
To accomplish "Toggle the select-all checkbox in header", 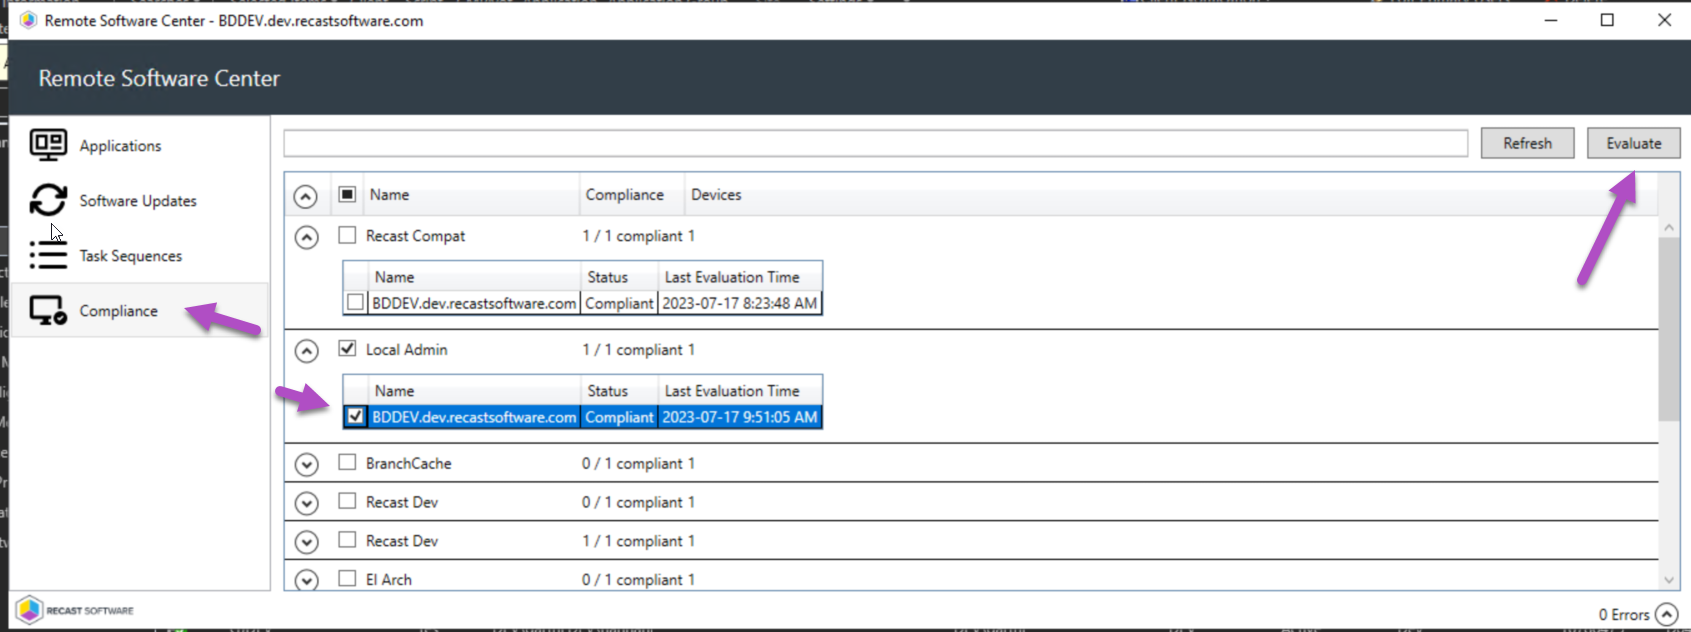I will click(x=347, y=194).
